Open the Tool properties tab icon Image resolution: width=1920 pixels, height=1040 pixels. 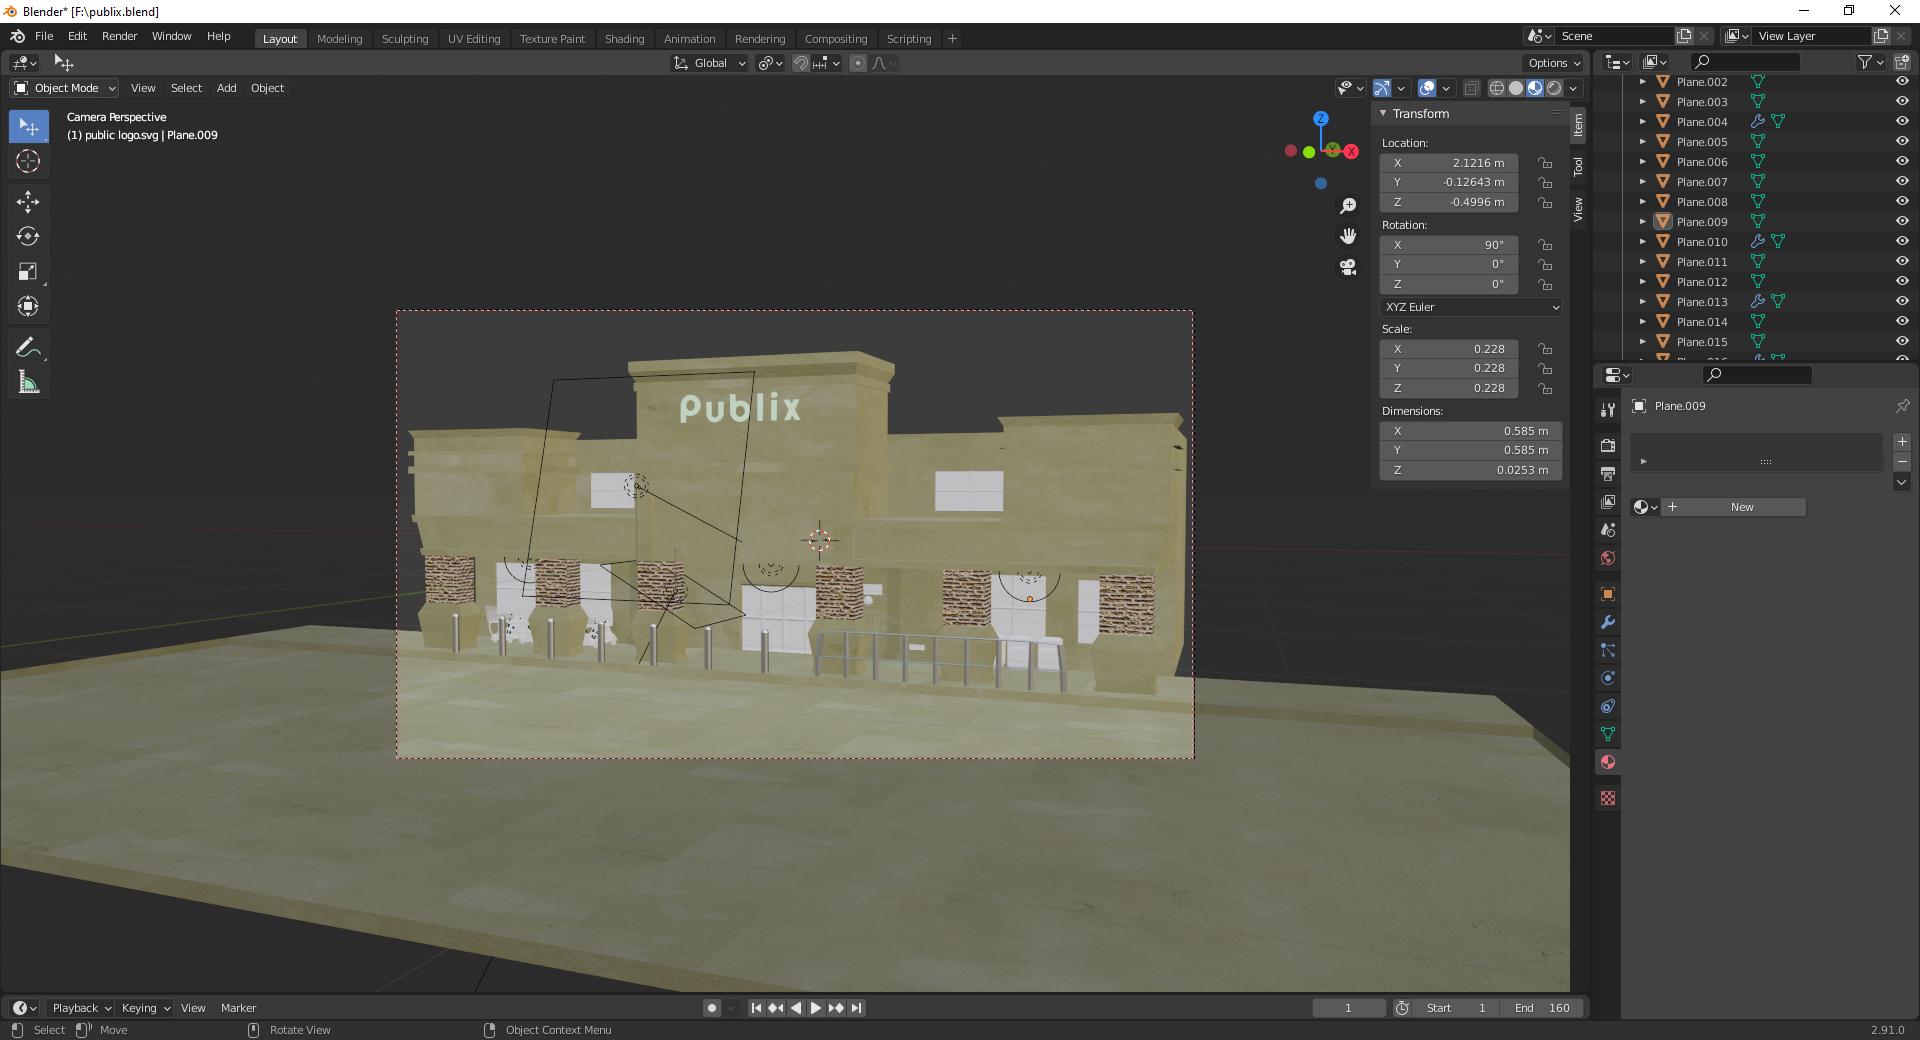pos(1607,410)
